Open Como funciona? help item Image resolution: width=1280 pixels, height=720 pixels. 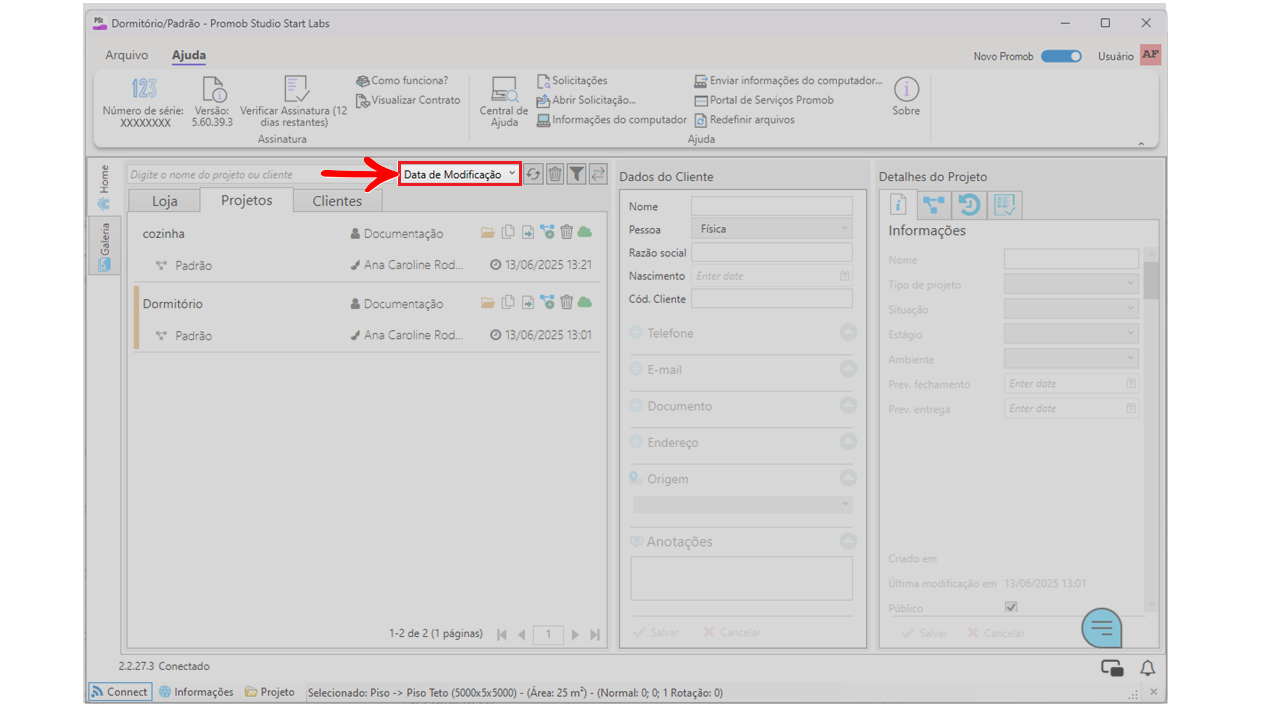coord(403,81)
